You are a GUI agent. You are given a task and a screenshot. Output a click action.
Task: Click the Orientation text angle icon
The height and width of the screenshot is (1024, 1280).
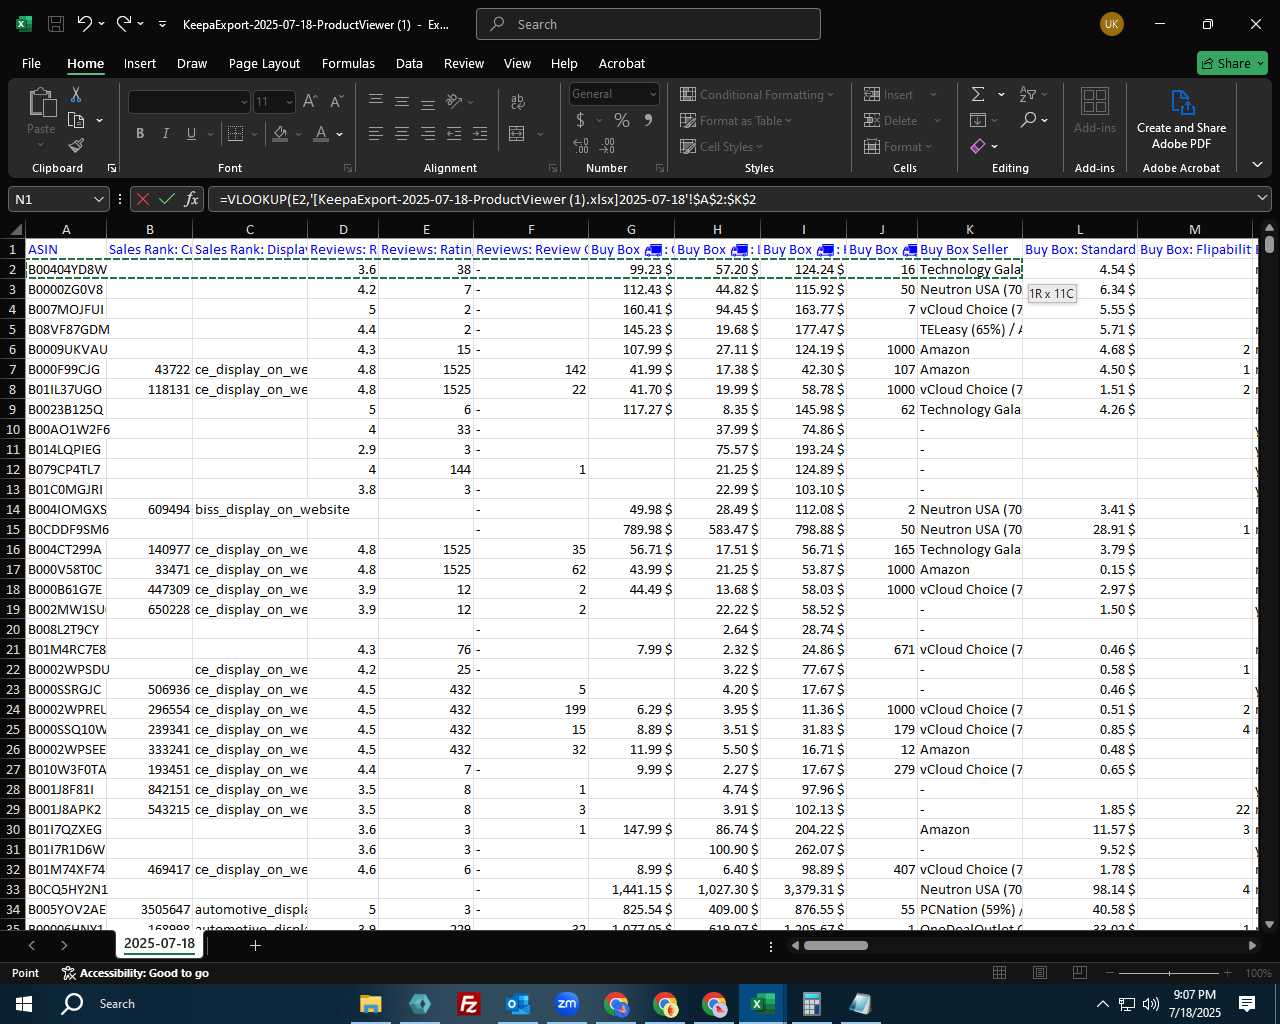pos(454,101)
